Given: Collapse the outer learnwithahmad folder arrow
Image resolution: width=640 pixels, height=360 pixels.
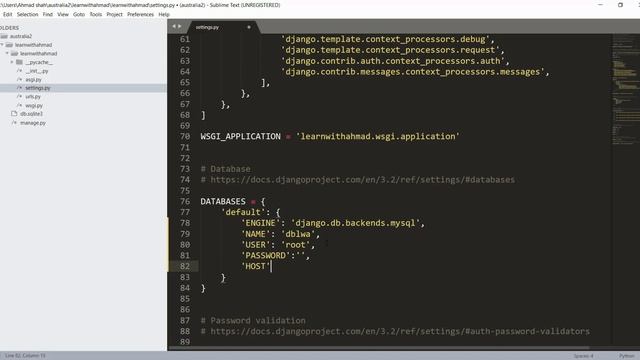Looking at the screenshot, I should pos(2,44).
